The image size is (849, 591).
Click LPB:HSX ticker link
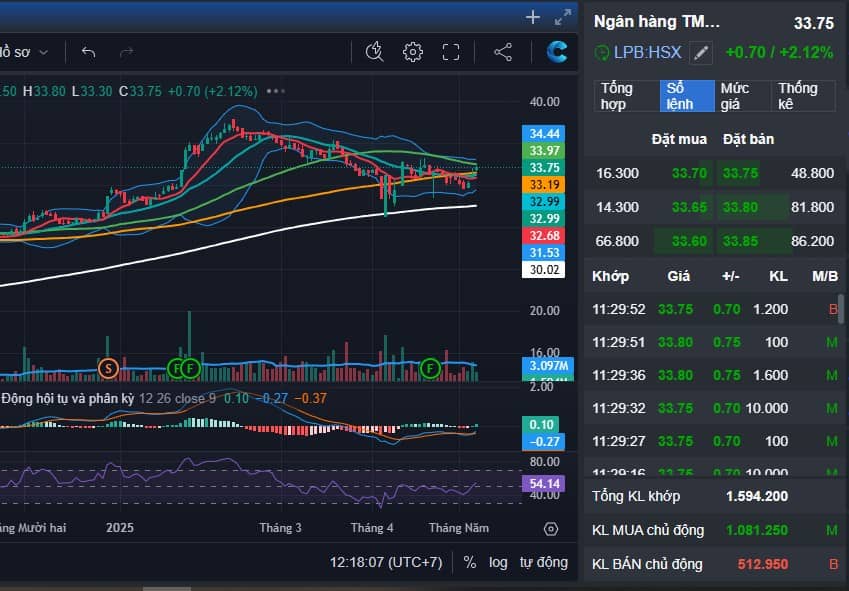point(647,52)
